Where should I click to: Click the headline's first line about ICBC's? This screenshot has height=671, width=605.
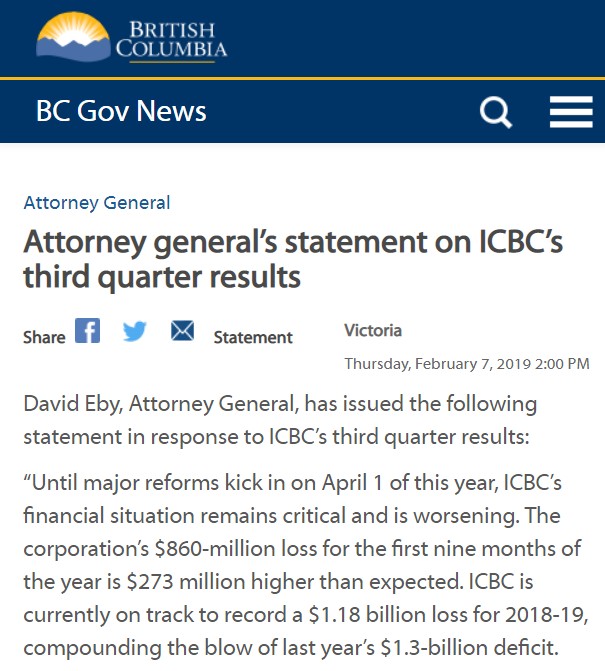[x=293, y=243]
